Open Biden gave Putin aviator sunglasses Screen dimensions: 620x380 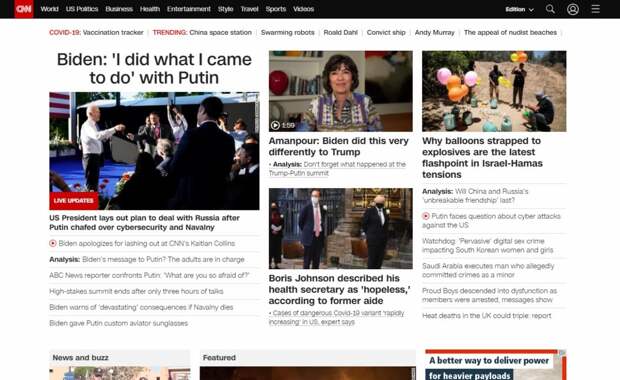coord(119,323)
